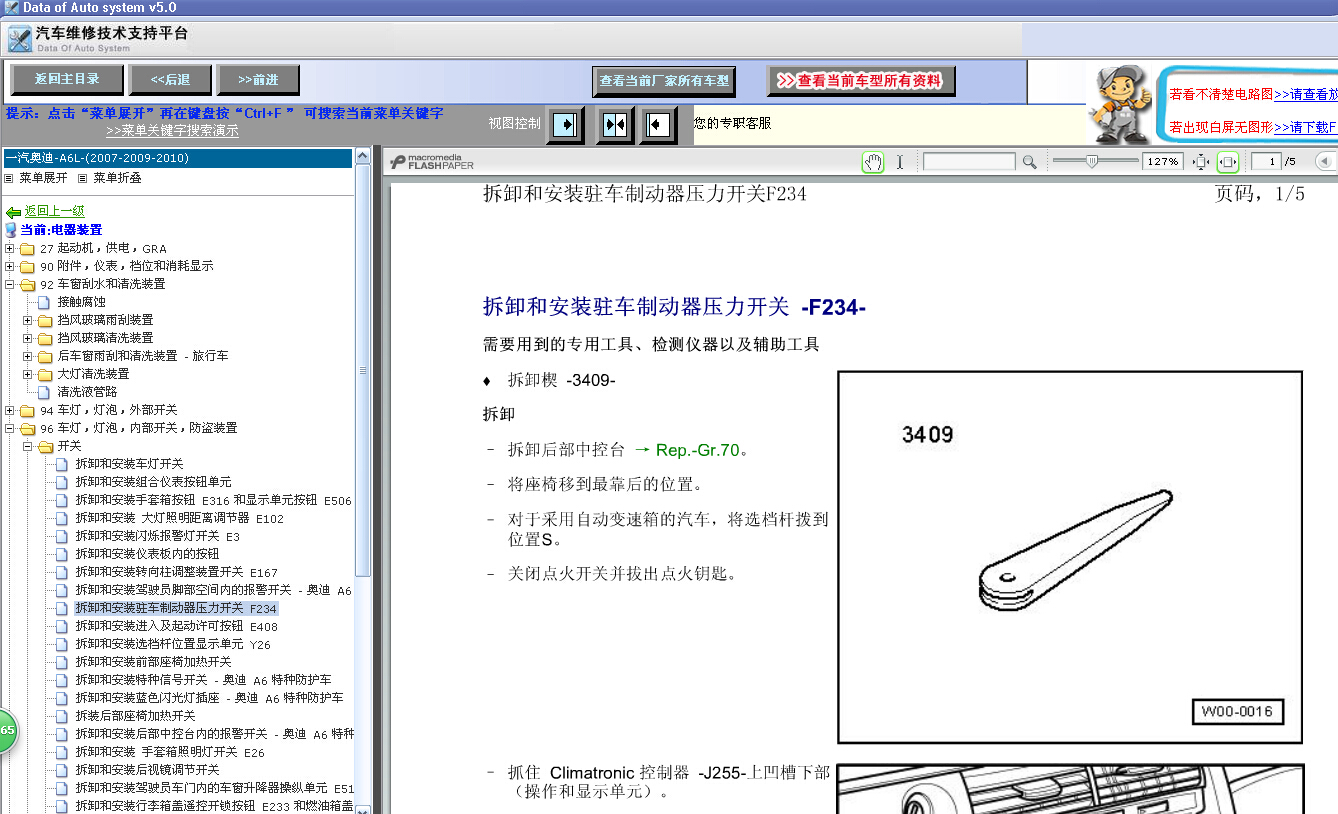The image size is (1338, 814).
Task: Click the page number field showing 1
Action: pyautogui.click(x=1267, y=162)
